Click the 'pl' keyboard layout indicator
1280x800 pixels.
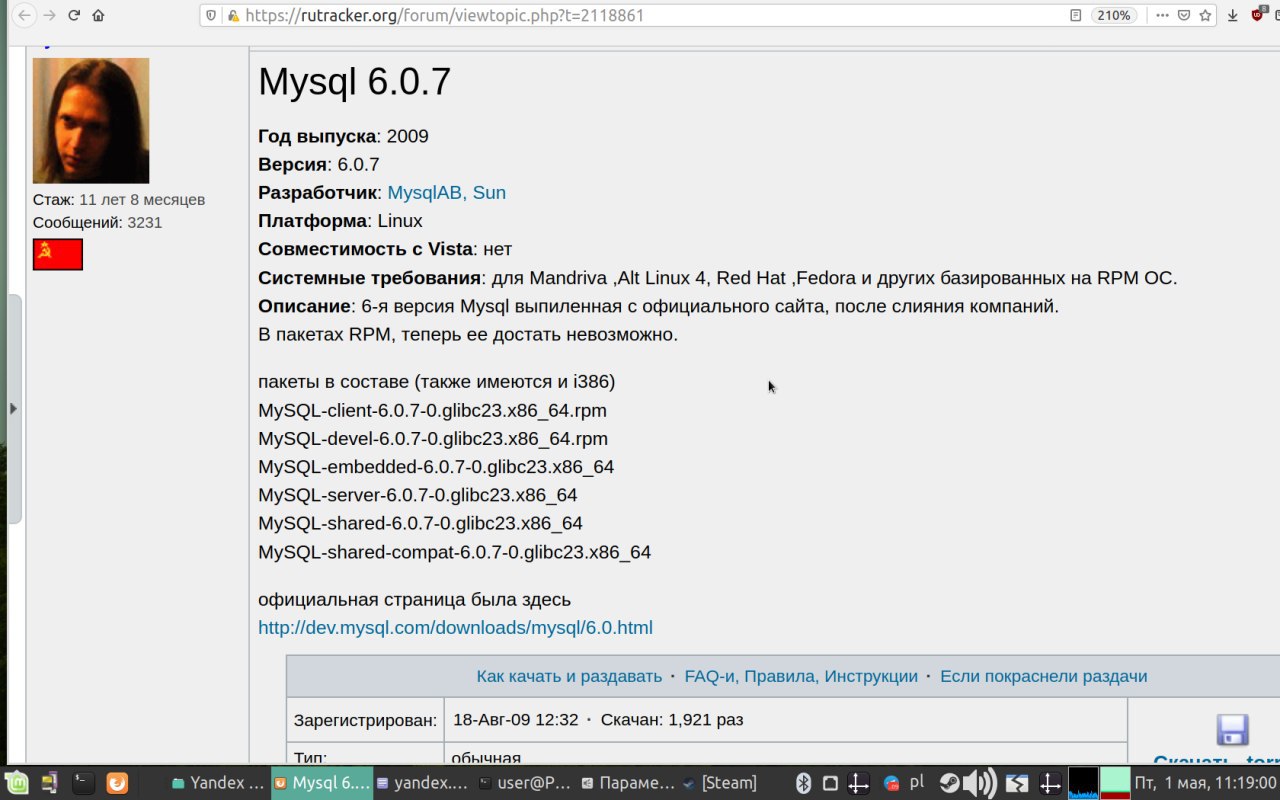[x=916, y=782]
